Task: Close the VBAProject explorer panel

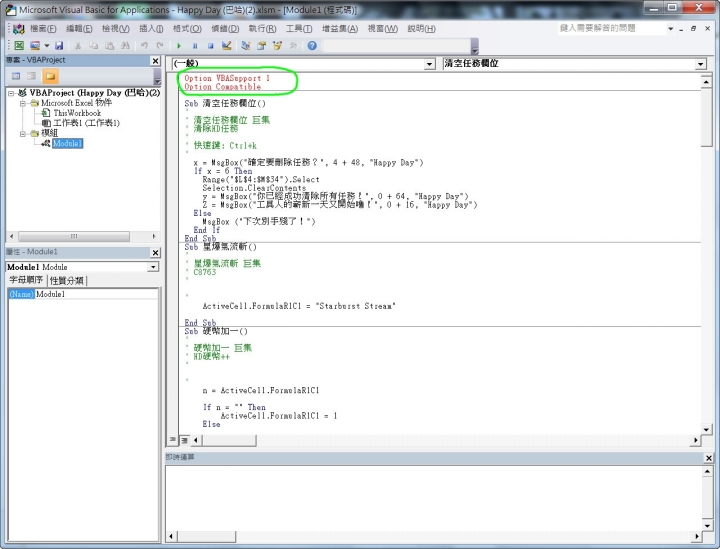Action: click(x=155, y=61)
